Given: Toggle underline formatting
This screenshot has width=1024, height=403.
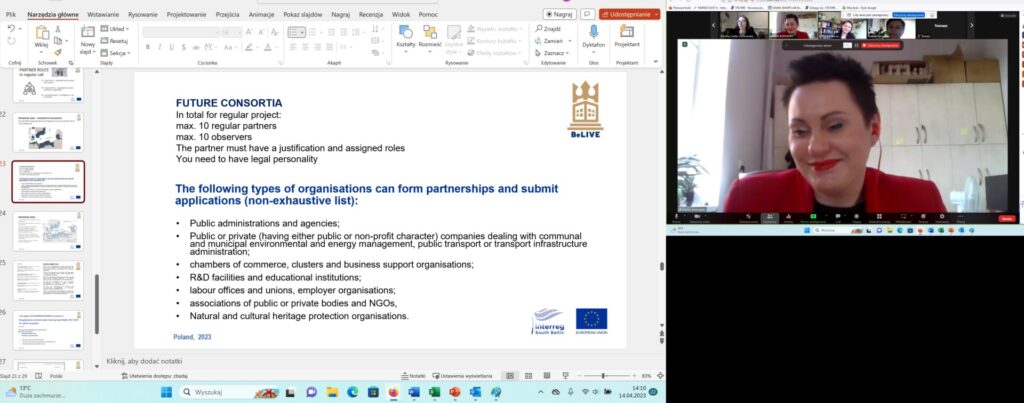Looking at the screenshot, I should tap(172, 47).
